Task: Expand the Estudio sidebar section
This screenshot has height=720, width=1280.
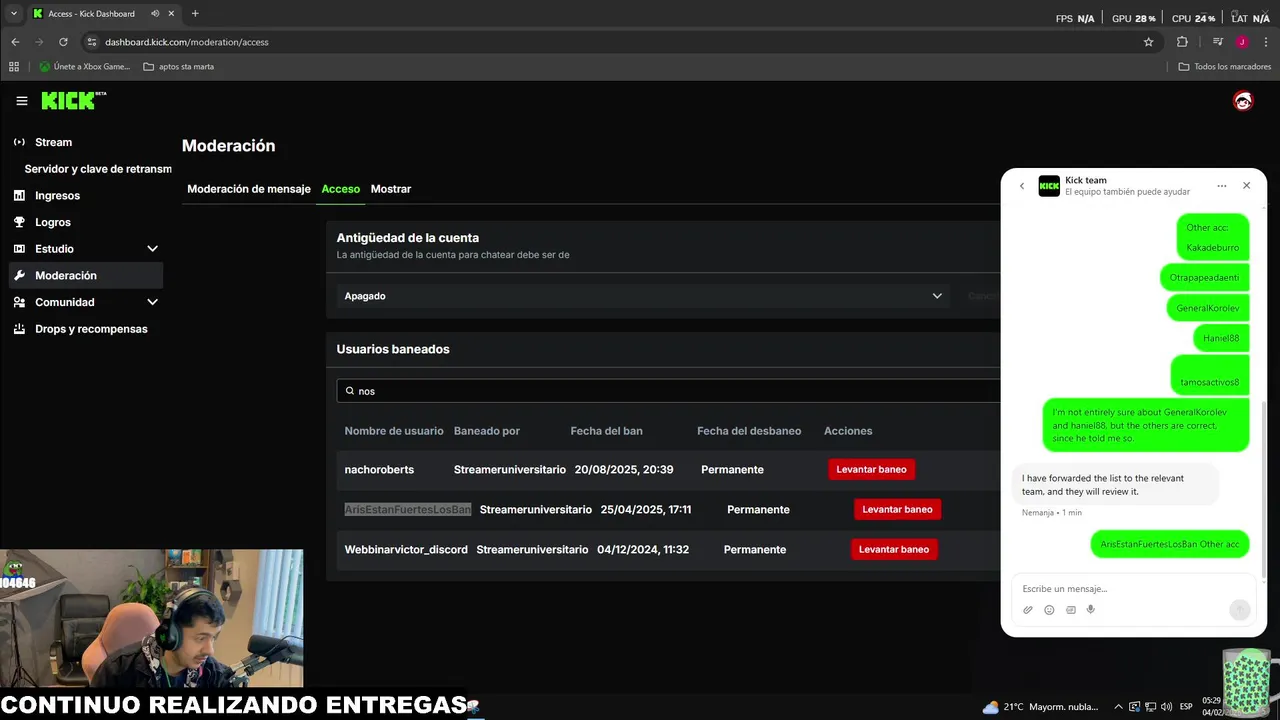Action: [85, 249]
